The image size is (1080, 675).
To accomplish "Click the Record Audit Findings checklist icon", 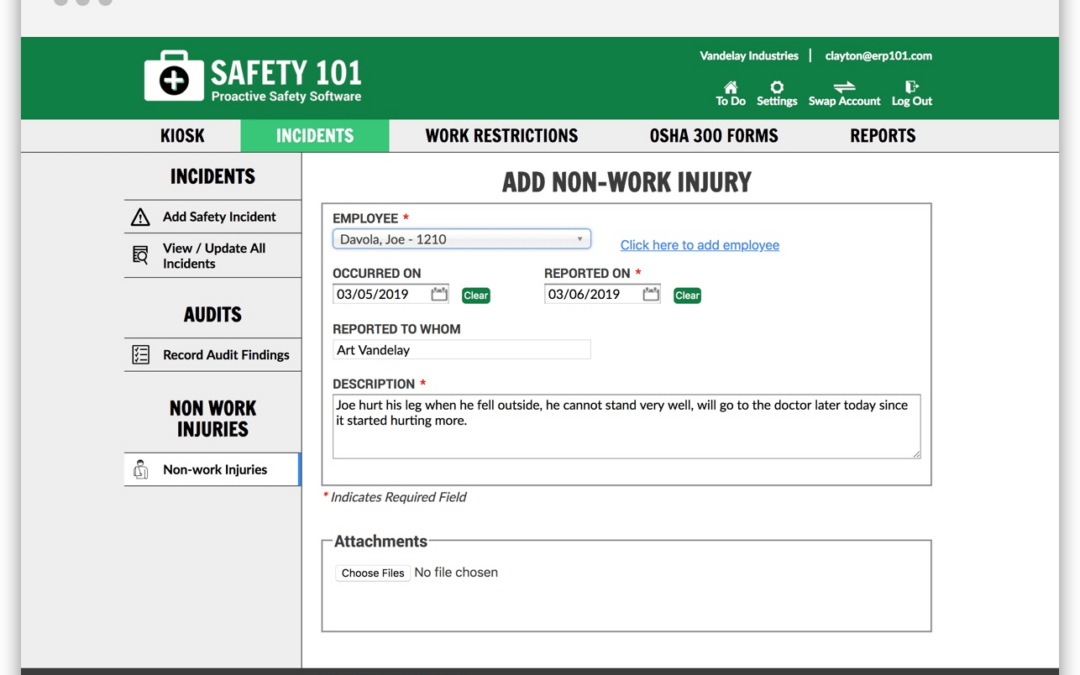I will pyautogui.click(x=141, y=355).
